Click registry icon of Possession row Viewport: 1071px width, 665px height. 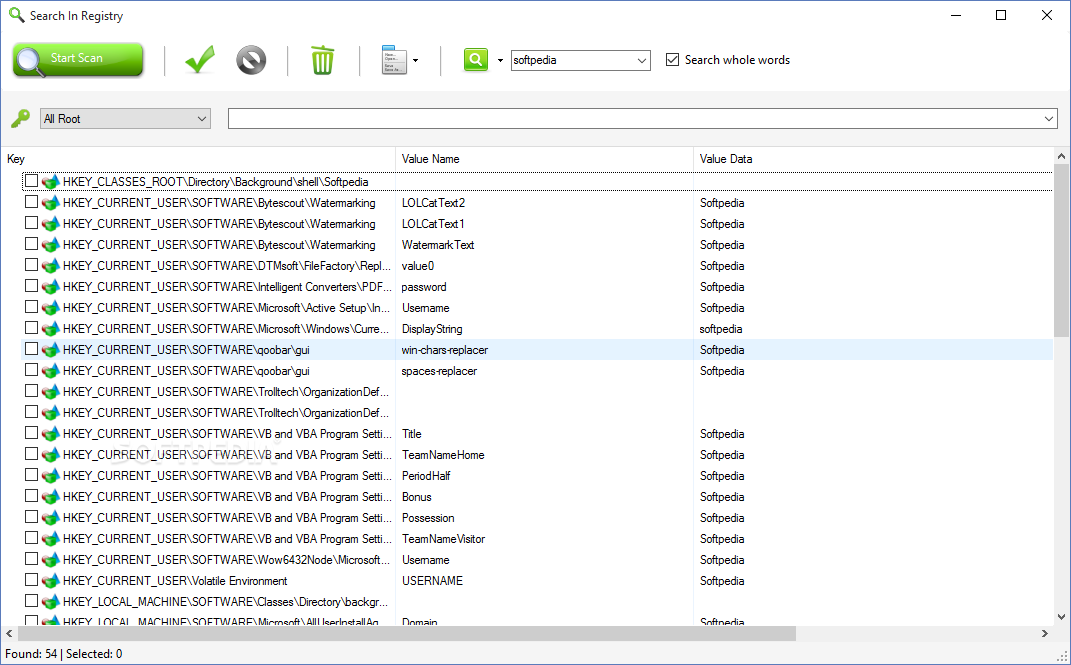[51, 518]
